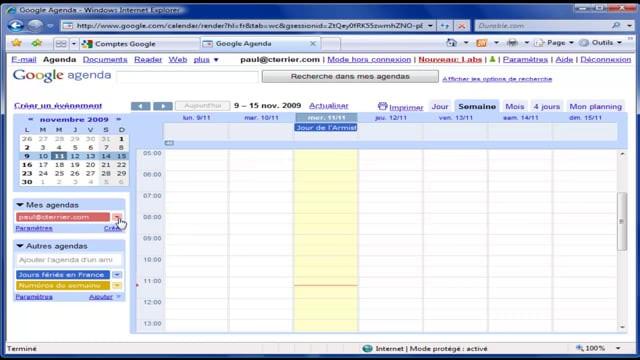
Task: Open the Quick Tabs grid icon
Action: 61,43
